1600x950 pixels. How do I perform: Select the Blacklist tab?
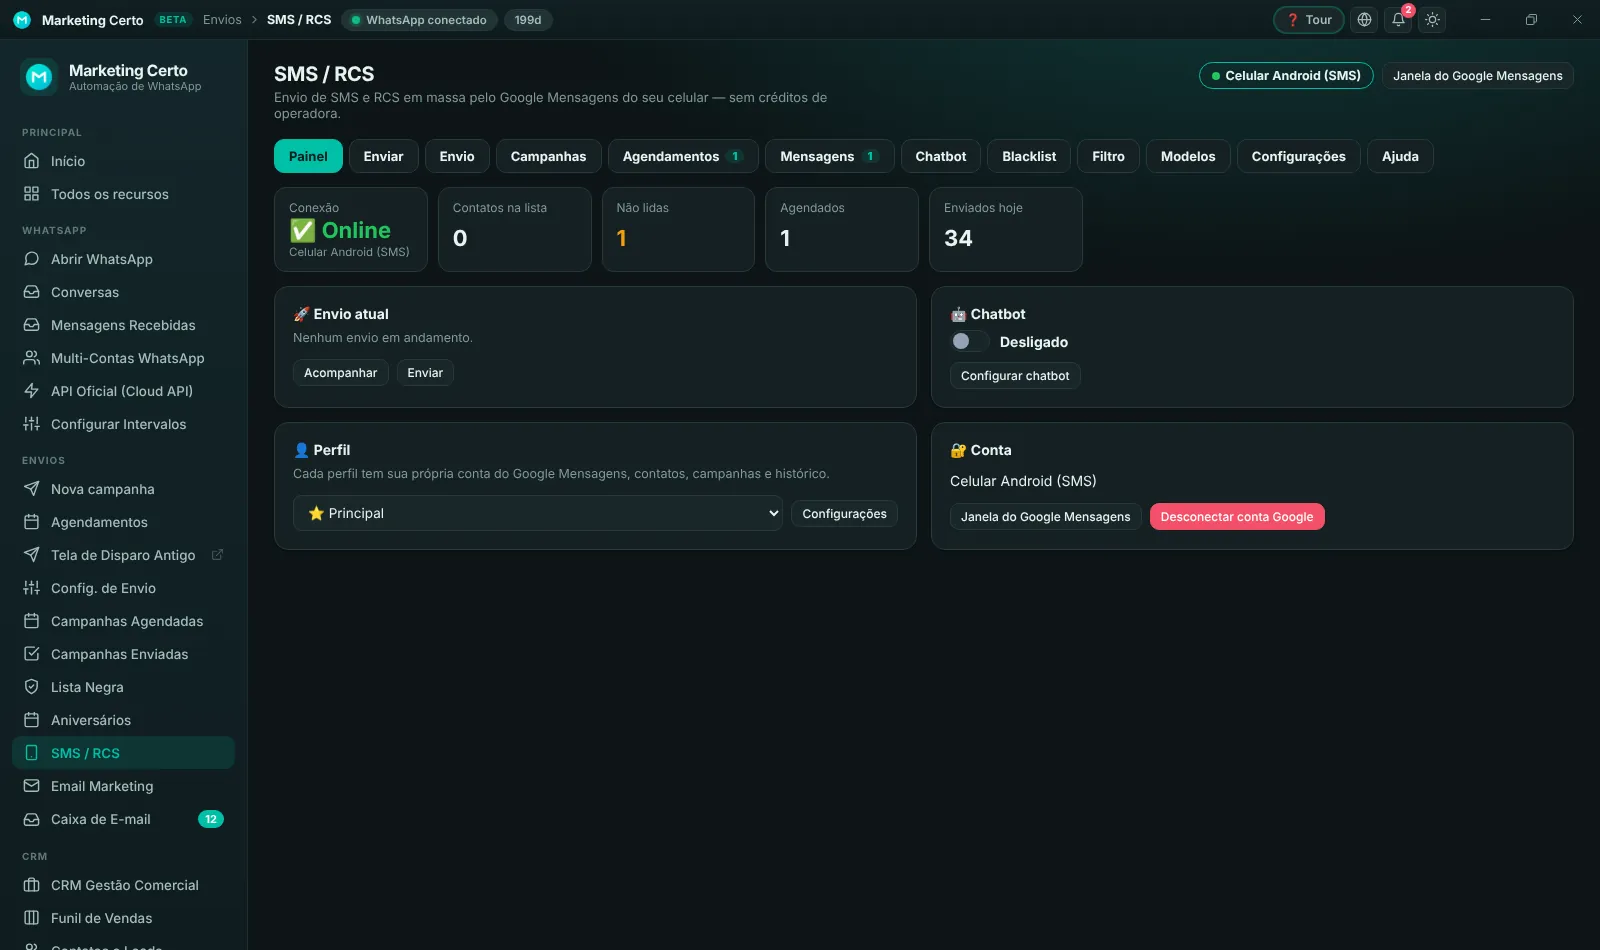[1029, 156]
